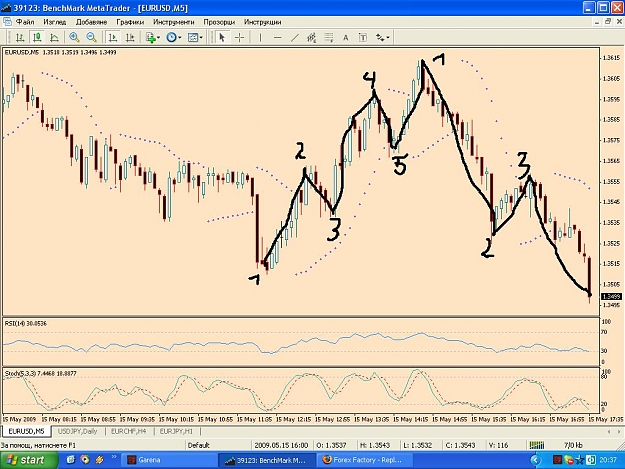Click the Templates icon
Image resolution: width=625 pixels, height=469 pixels.
click(193, 37)
